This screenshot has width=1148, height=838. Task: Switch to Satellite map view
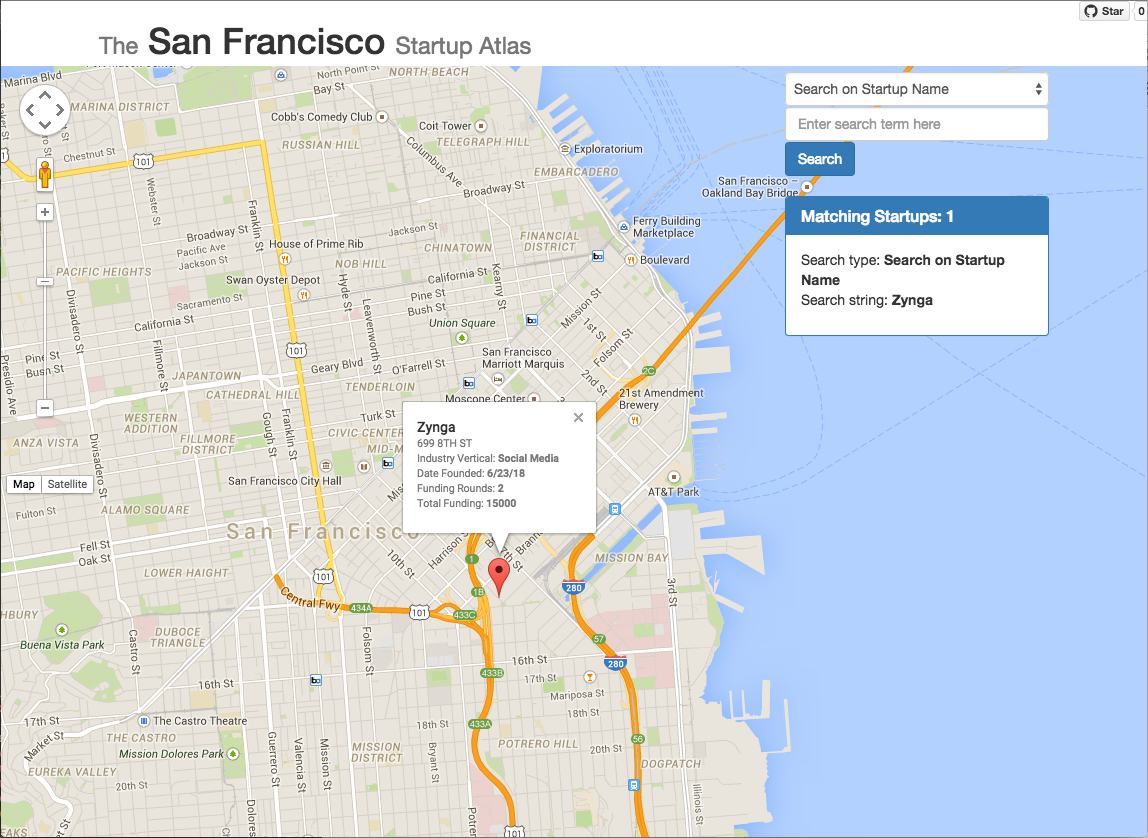[68, 485]
